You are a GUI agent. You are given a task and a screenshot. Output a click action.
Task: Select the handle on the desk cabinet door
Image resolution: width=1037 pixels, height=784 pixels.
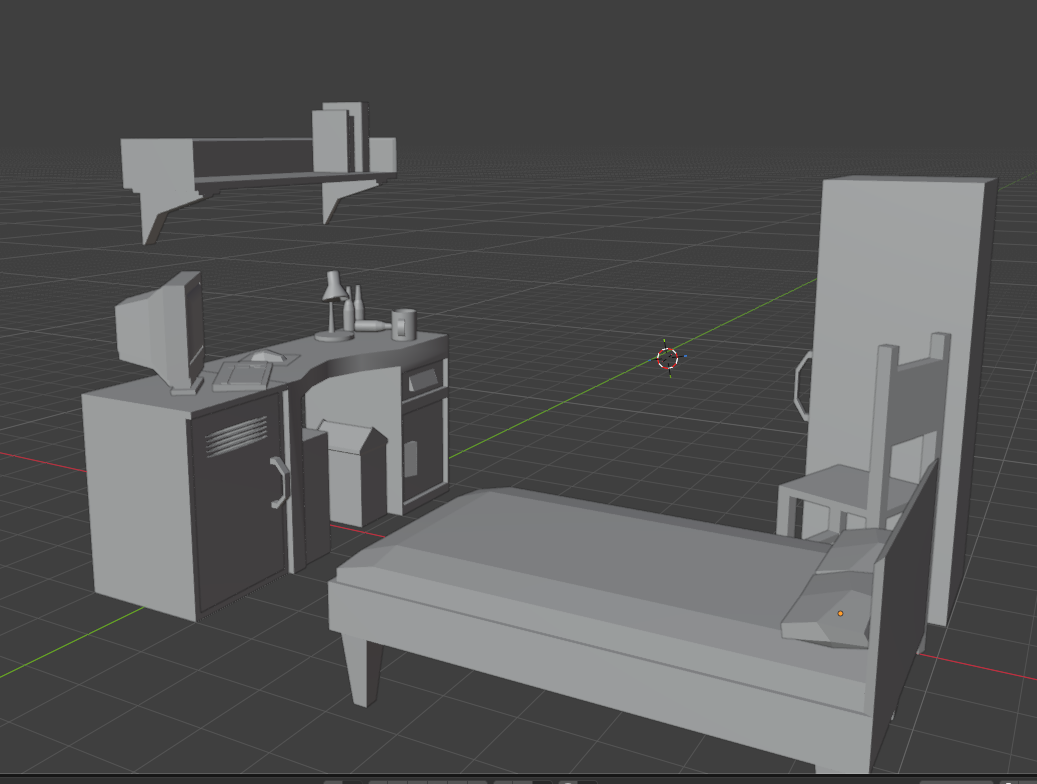pyautogui.click(x=280, y=482)
